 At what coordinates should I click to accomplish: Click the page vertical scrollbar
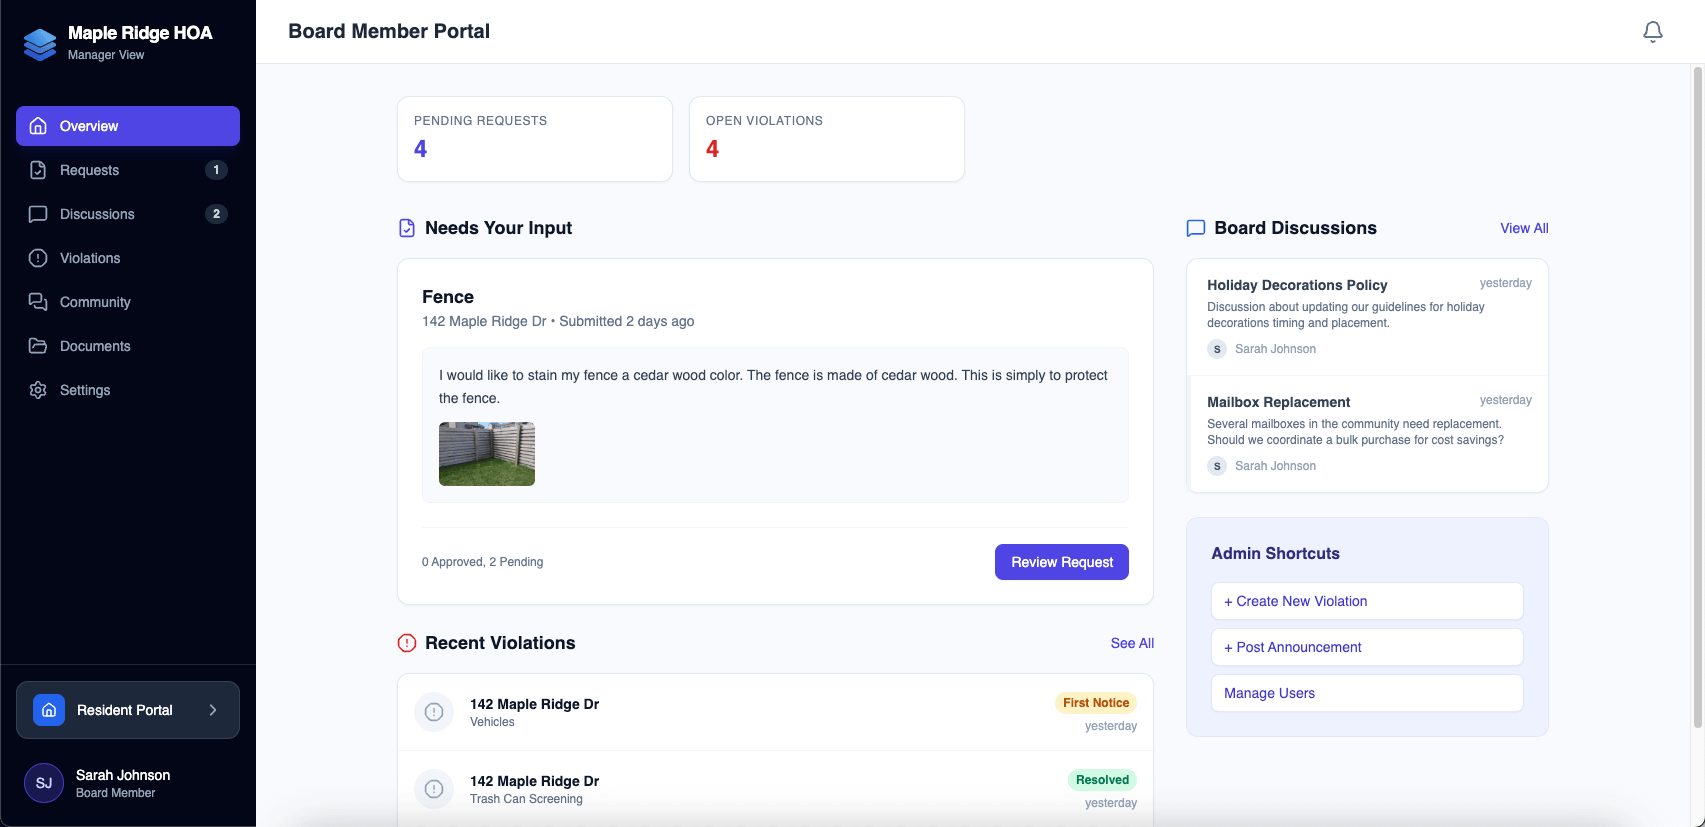[x=1697, y=398]
